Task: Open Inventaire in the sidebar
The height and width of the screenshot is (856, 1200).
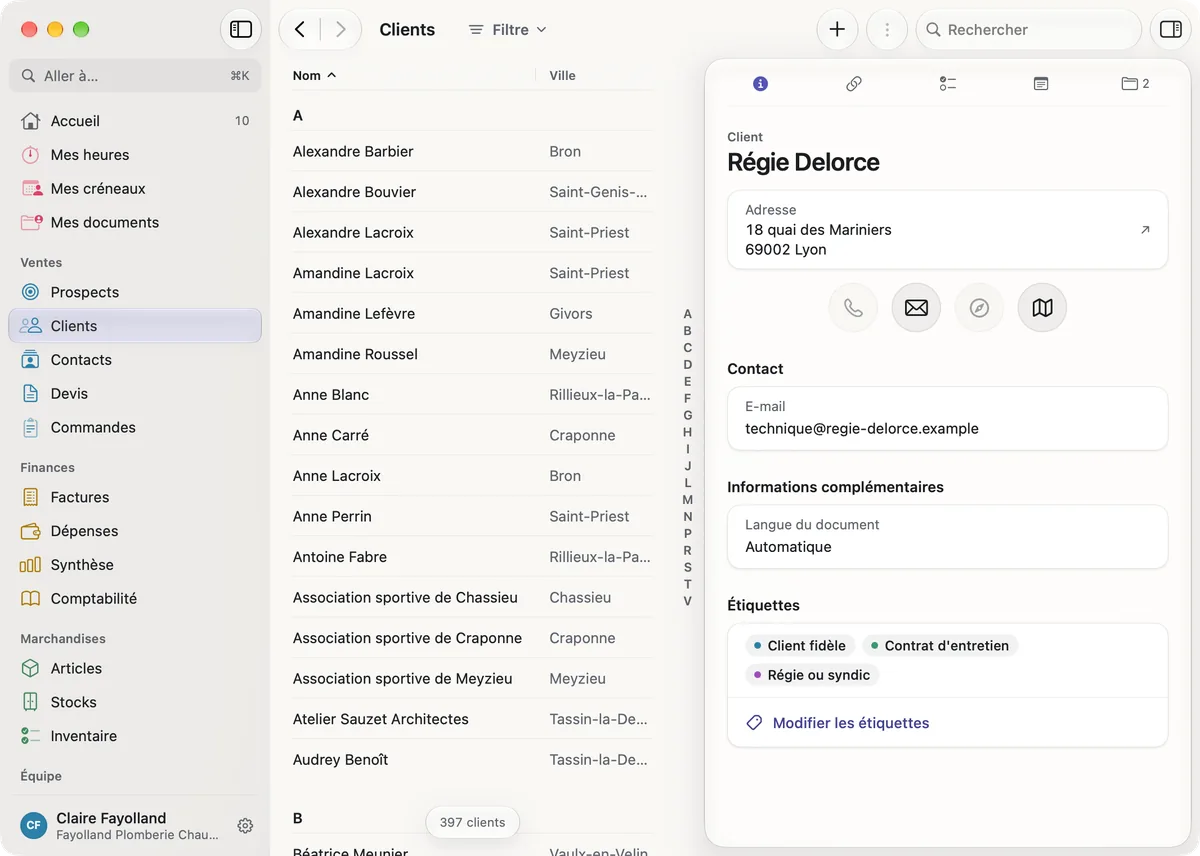Action: click(x=135, y=736)
